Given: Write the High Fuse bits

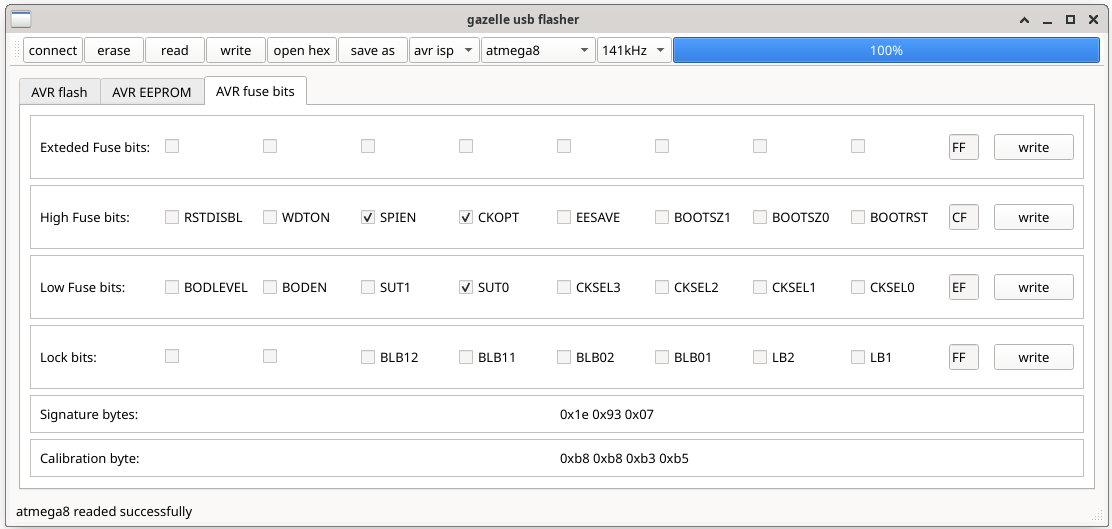Looking at the screenshot, I should [1033, 217].
